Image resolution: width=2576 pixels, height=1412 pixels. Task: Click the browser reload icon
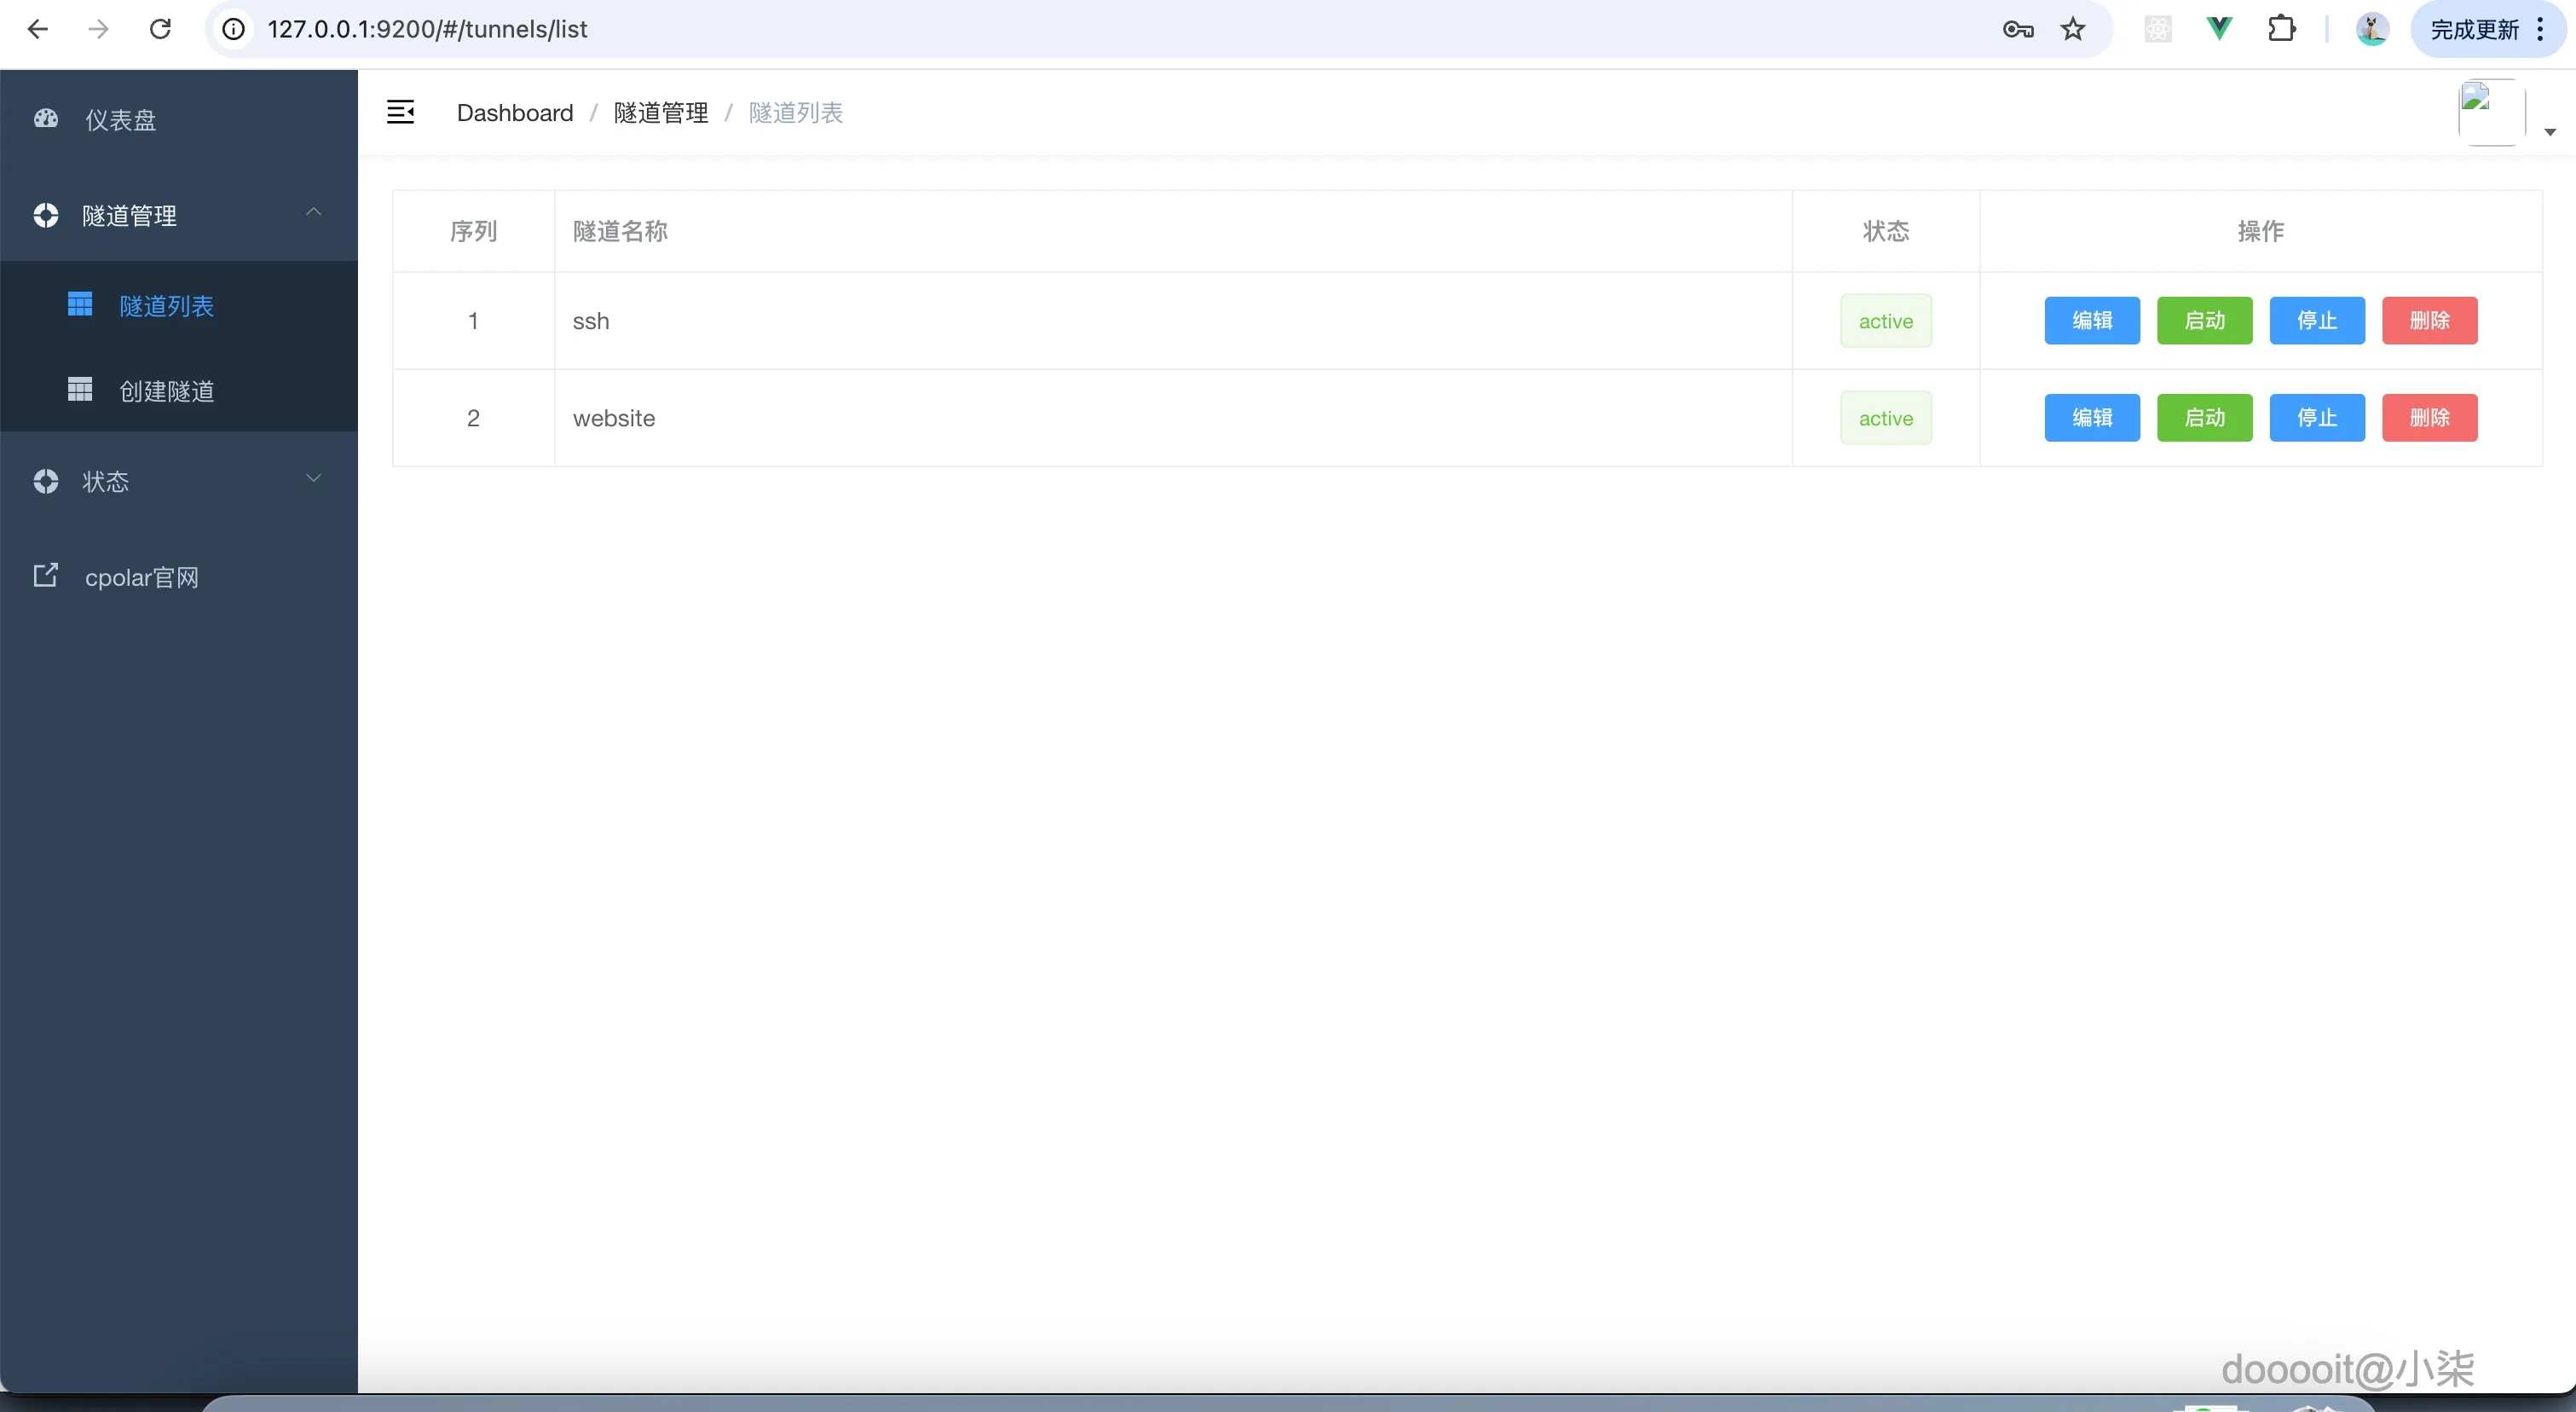(160, 29)
